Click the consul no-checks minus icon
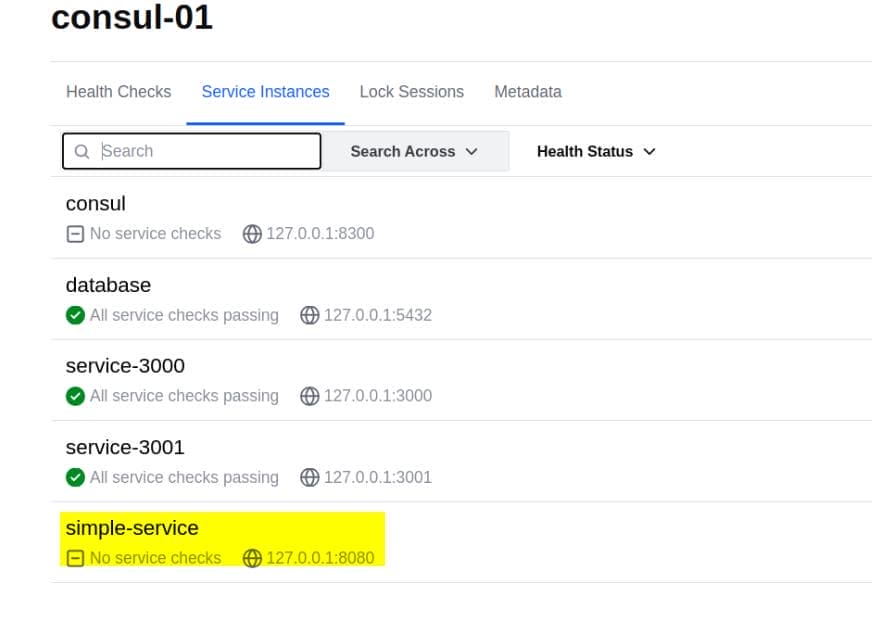Screen dimensions: 872x621 (x=75, y=234)
